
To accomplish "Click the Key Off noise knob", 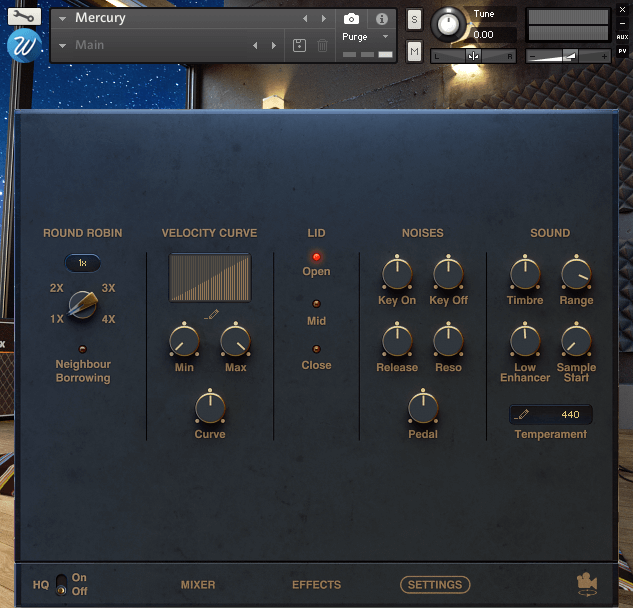I will coord(448,274).
